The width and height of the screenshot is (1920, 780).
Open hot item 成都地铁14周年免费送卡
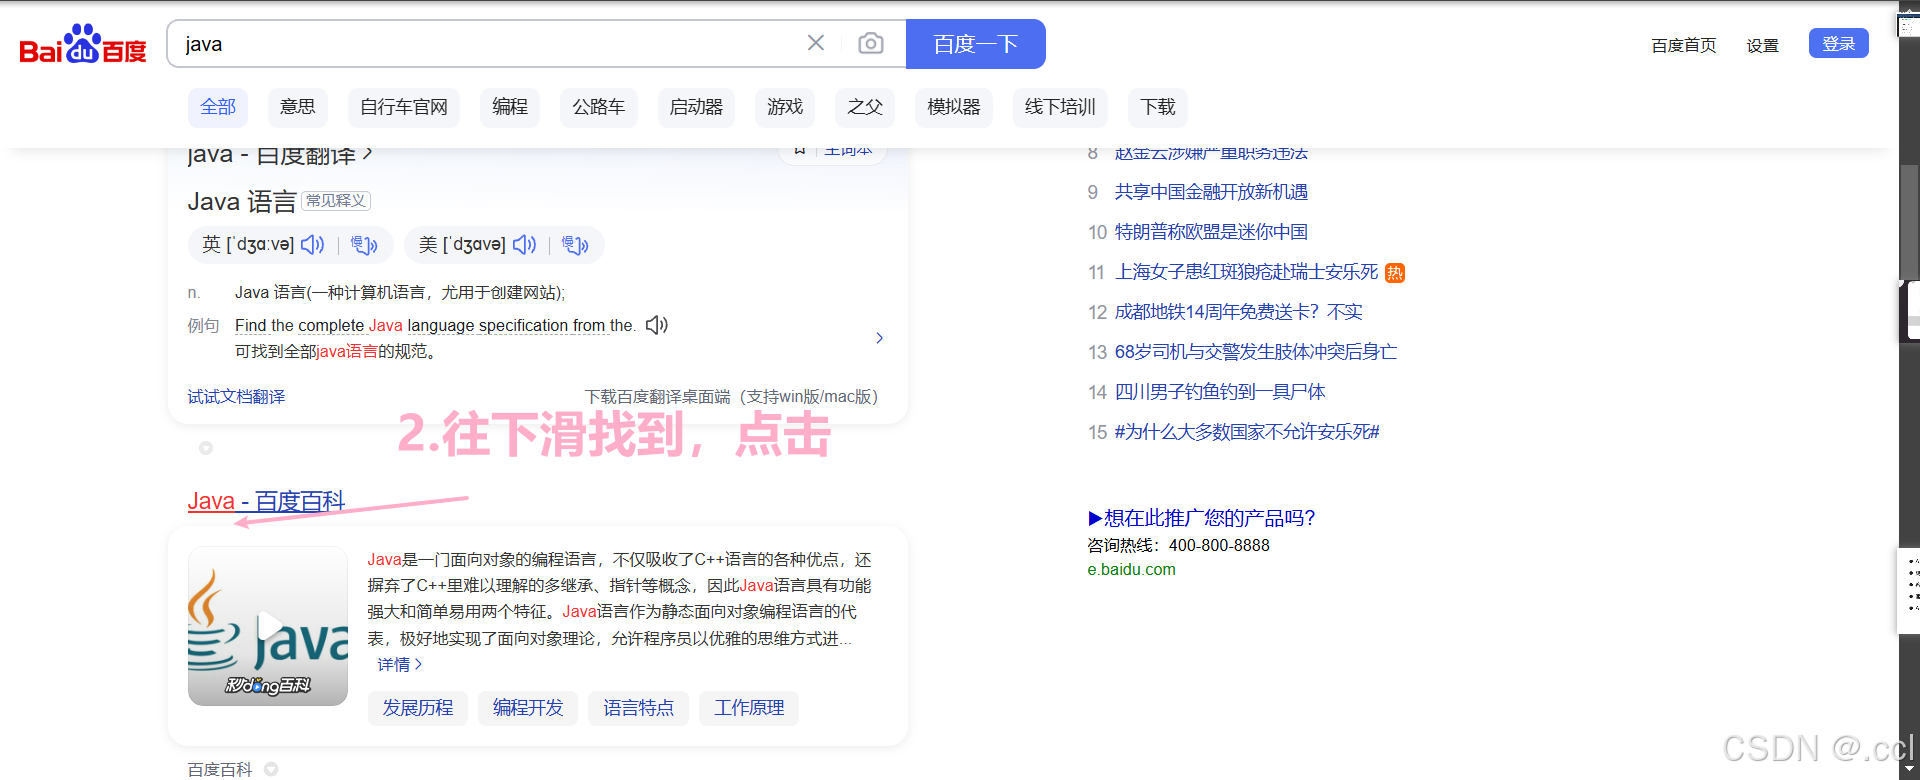(x=1238, y=312)
